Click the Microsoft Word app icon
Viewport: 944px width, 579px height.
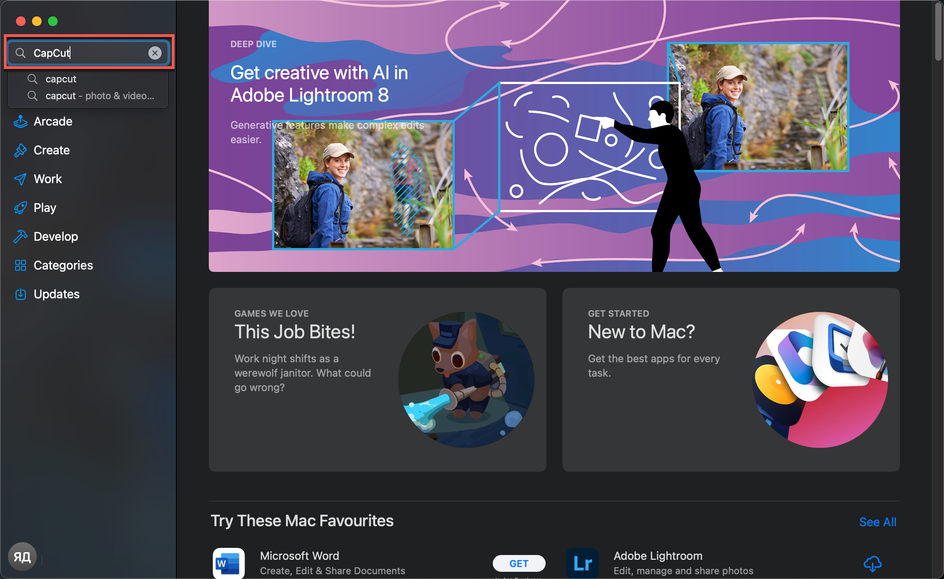(229, 563)
